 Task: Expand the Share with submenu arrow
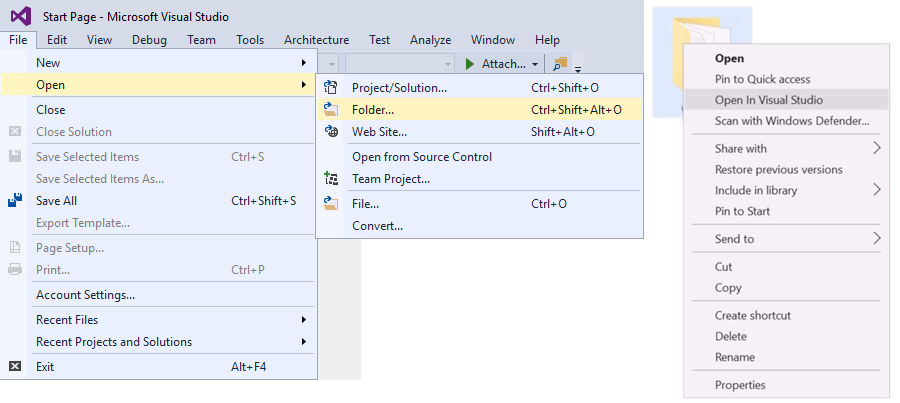(876, 148)
